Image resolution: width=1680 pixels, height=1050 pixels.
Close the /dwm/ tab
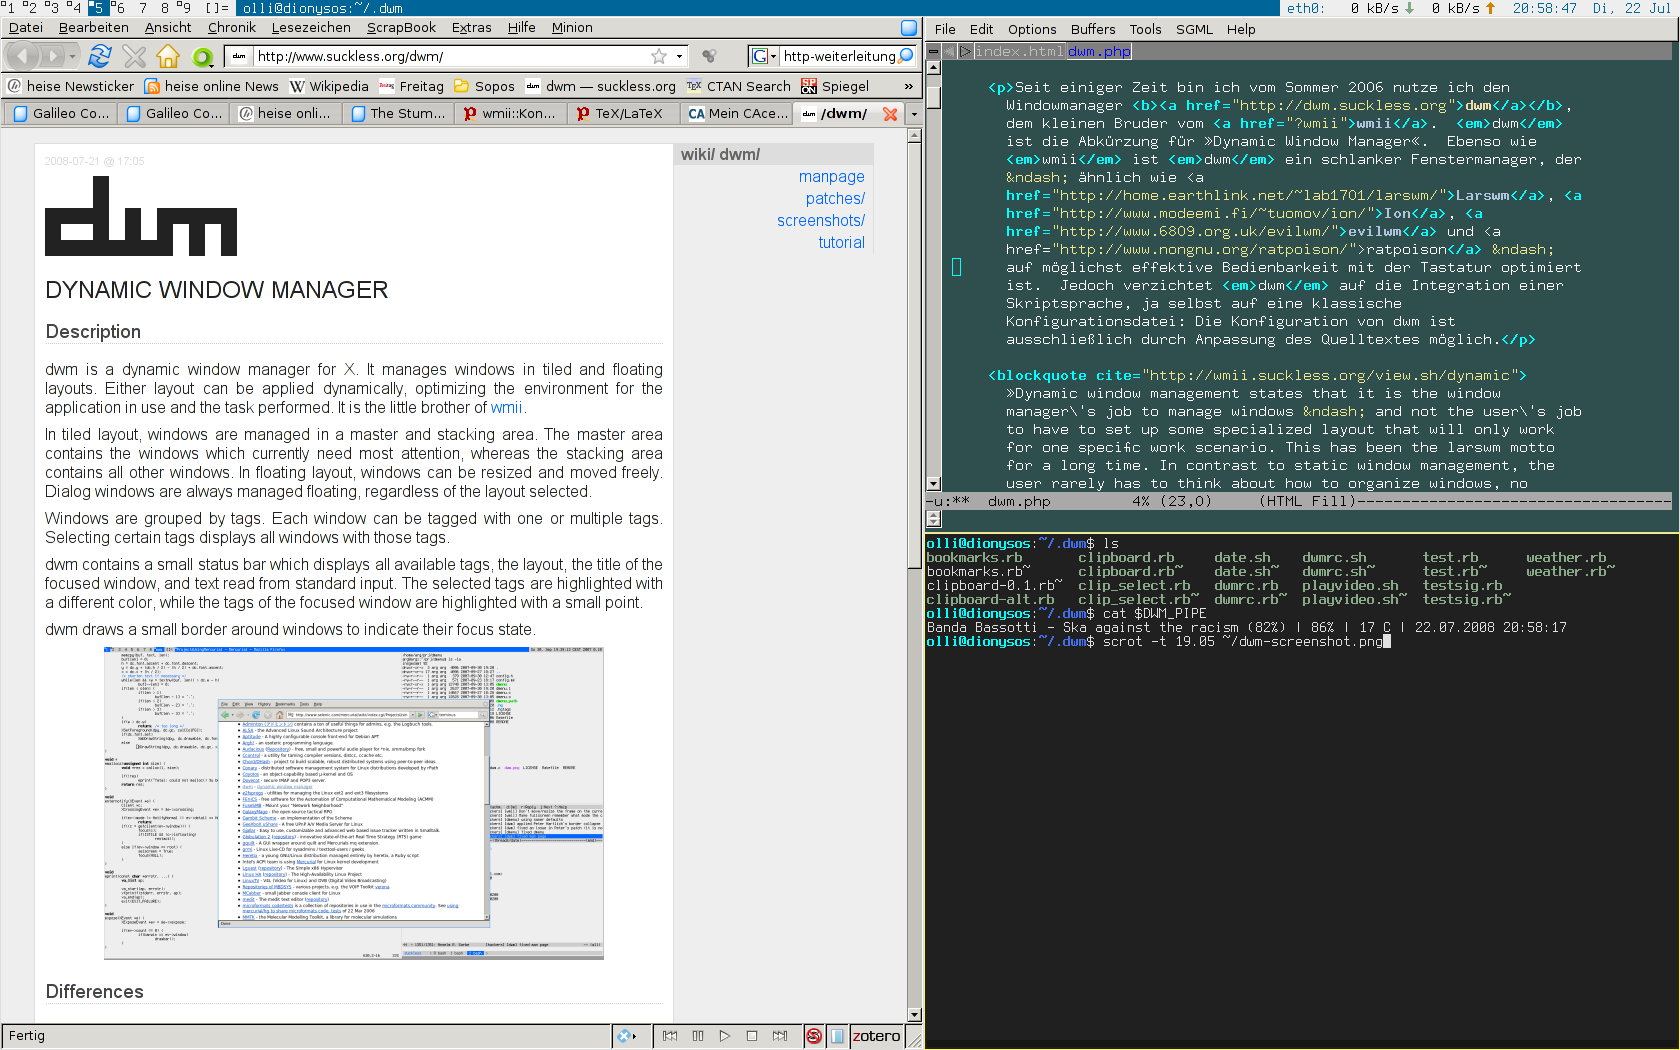(890, 114)
